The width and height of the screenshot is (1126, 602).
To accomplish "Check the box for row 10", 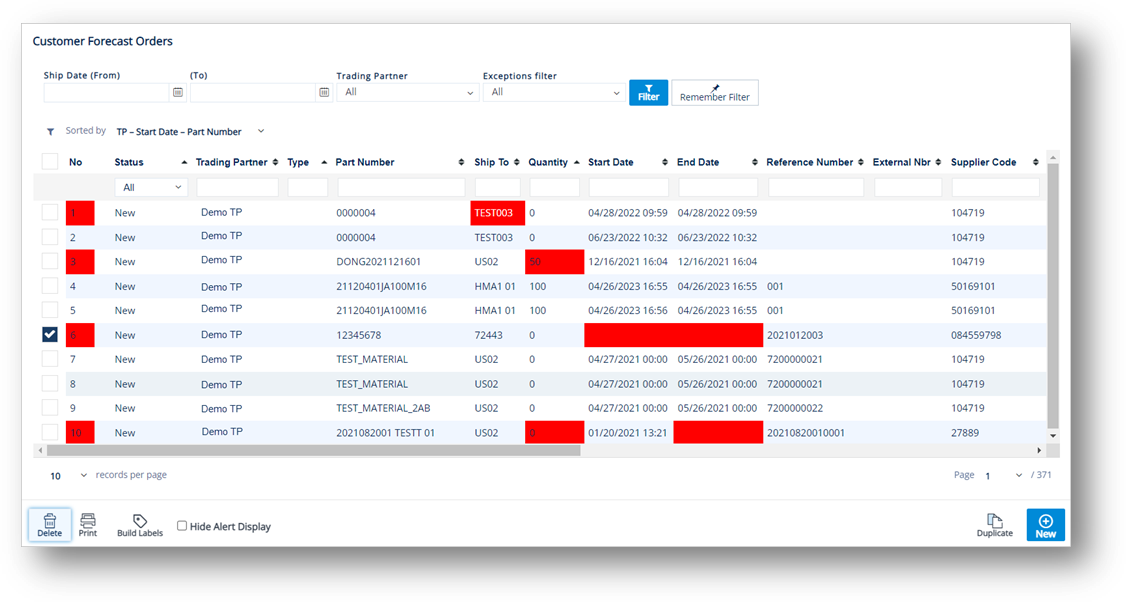I will (50, 432).
